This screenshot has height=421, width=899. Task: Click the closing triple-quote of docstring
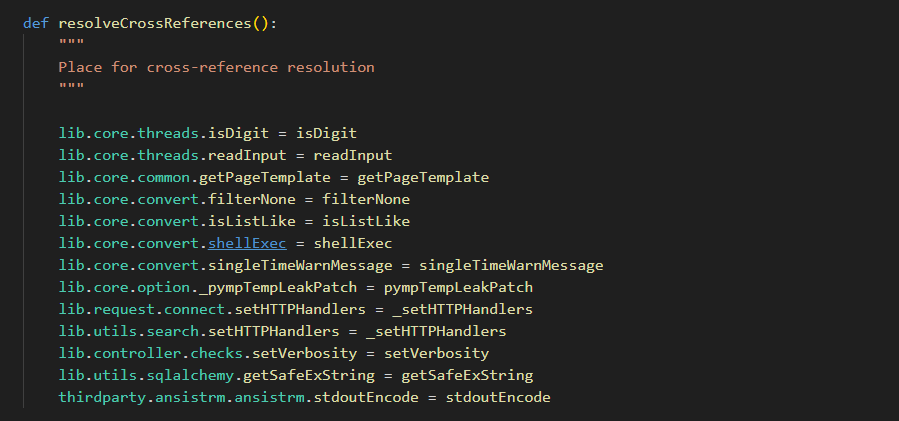(x=72, y=87)
